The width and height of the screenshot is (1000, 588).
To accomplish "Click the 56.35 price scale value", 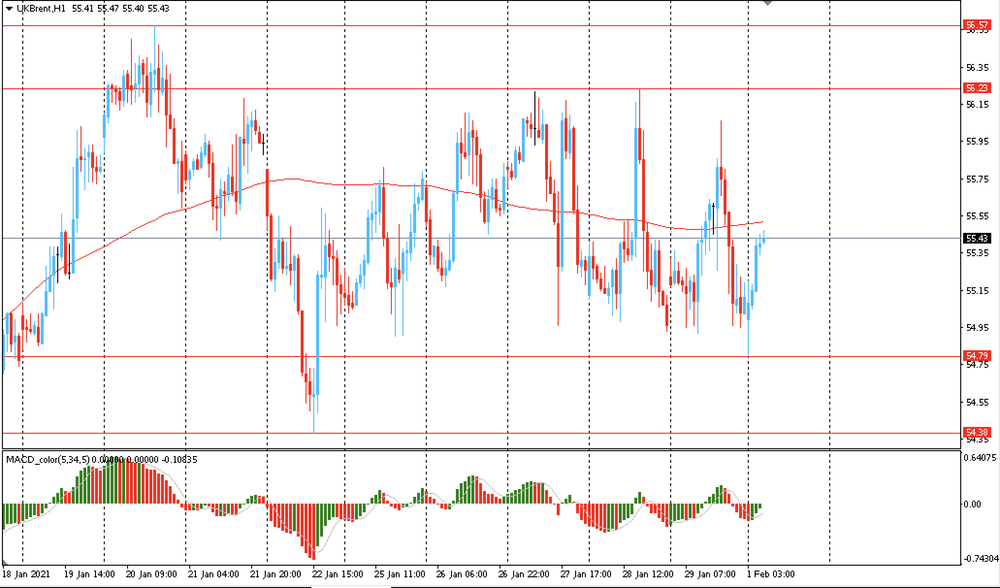I will [x=977, y=68].
